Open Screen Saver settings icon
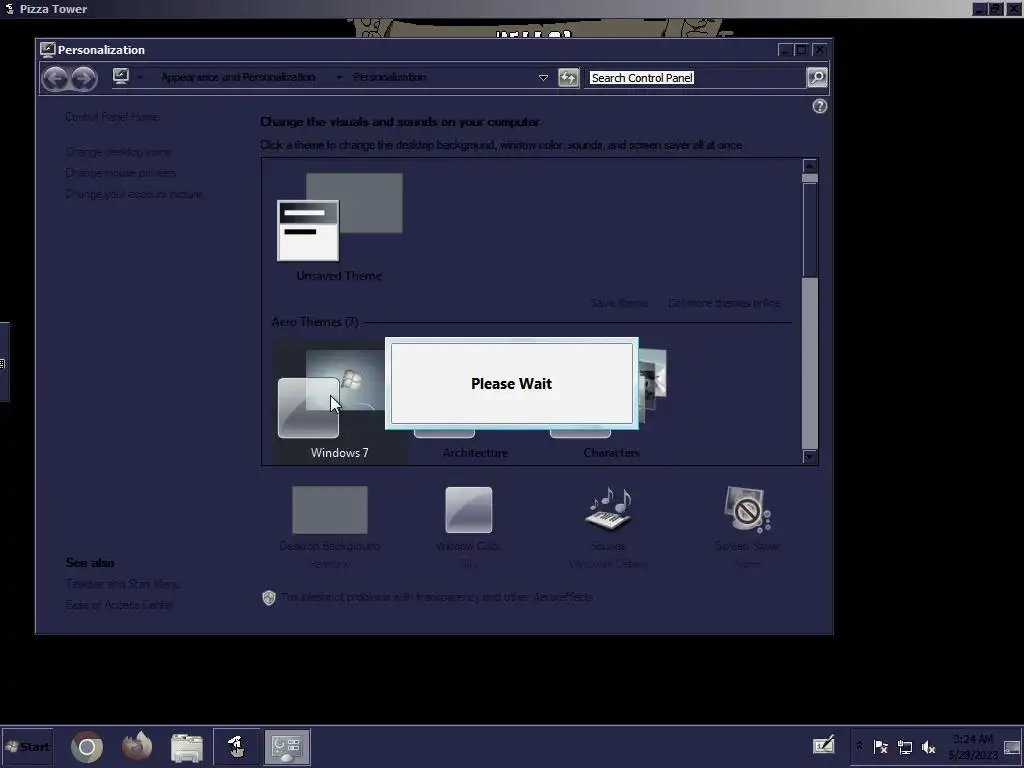The image size is (1024, 768). (747, 510)
